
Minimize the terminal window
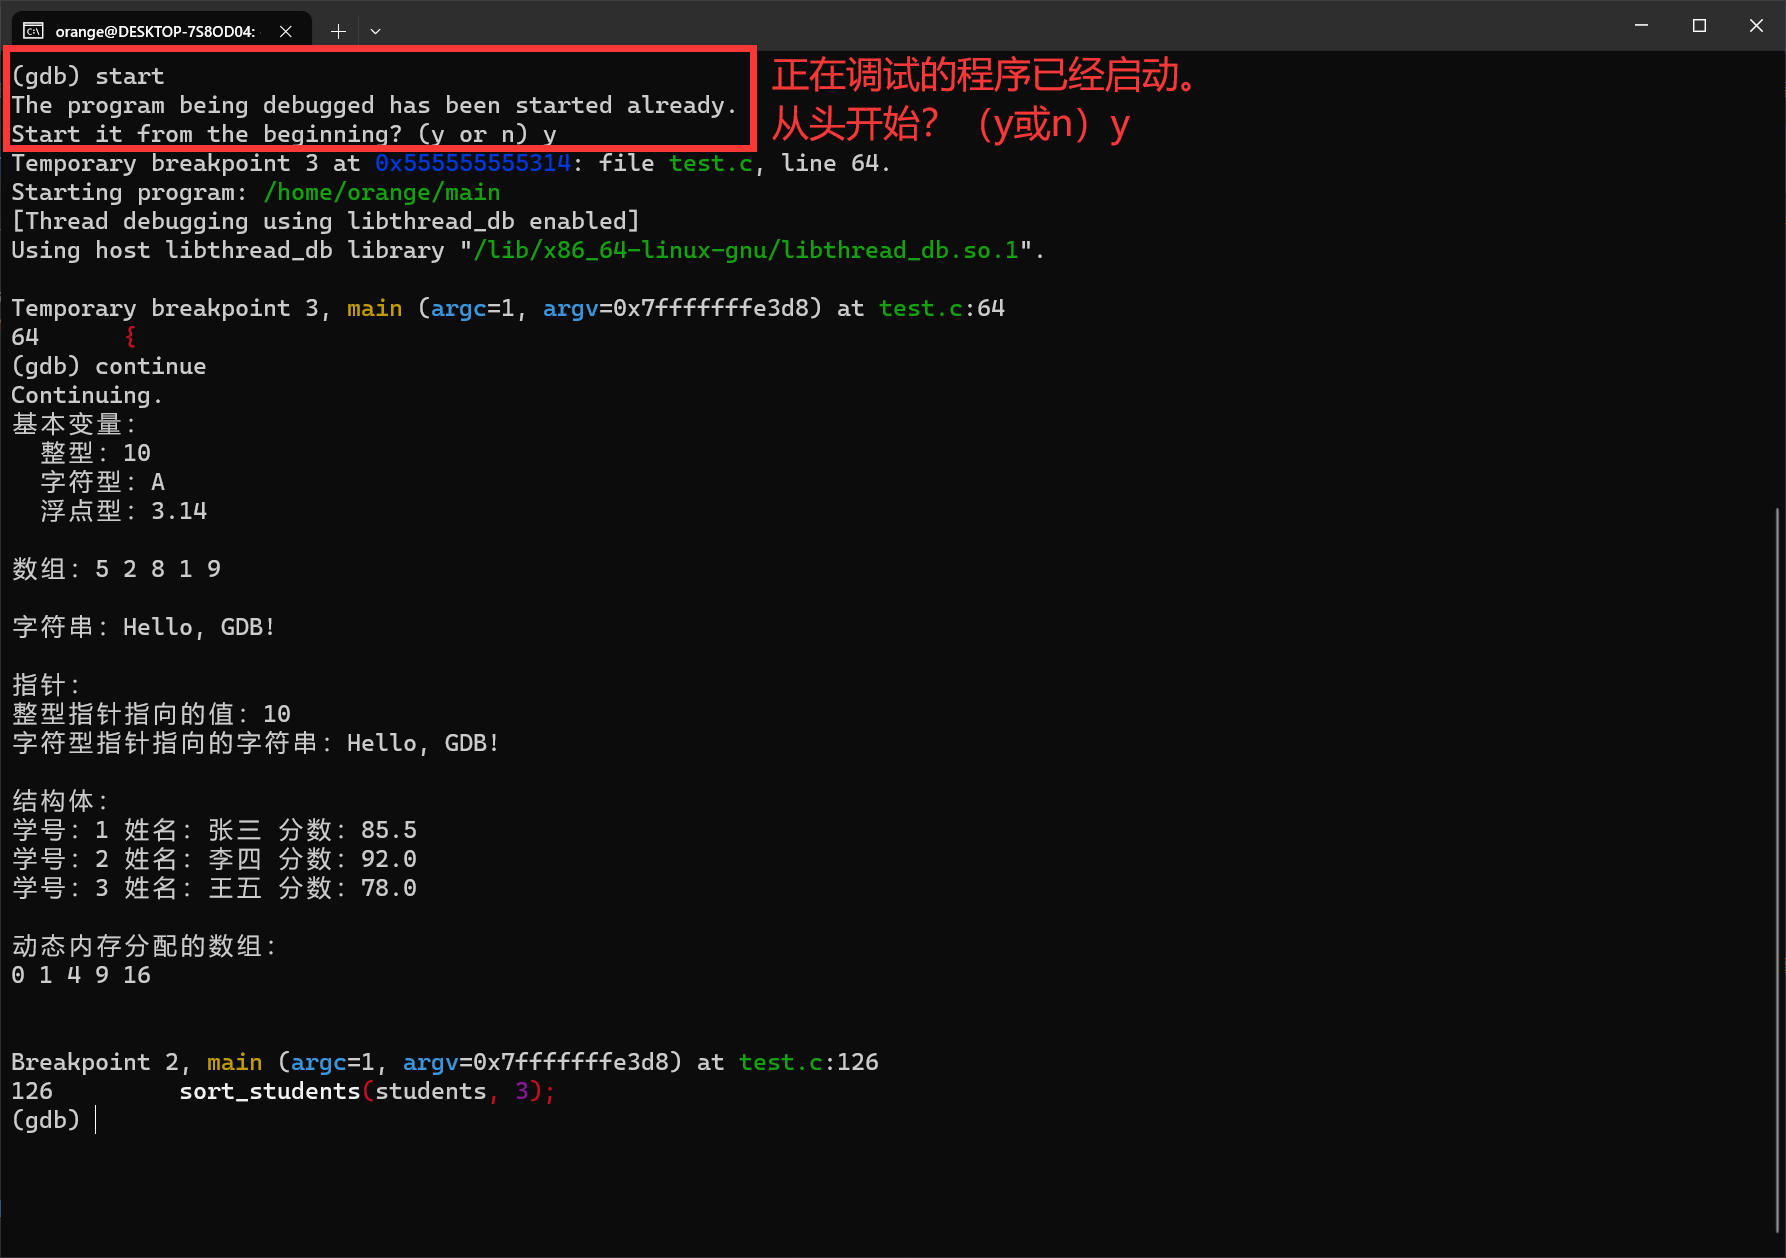tap(1641, 25)
